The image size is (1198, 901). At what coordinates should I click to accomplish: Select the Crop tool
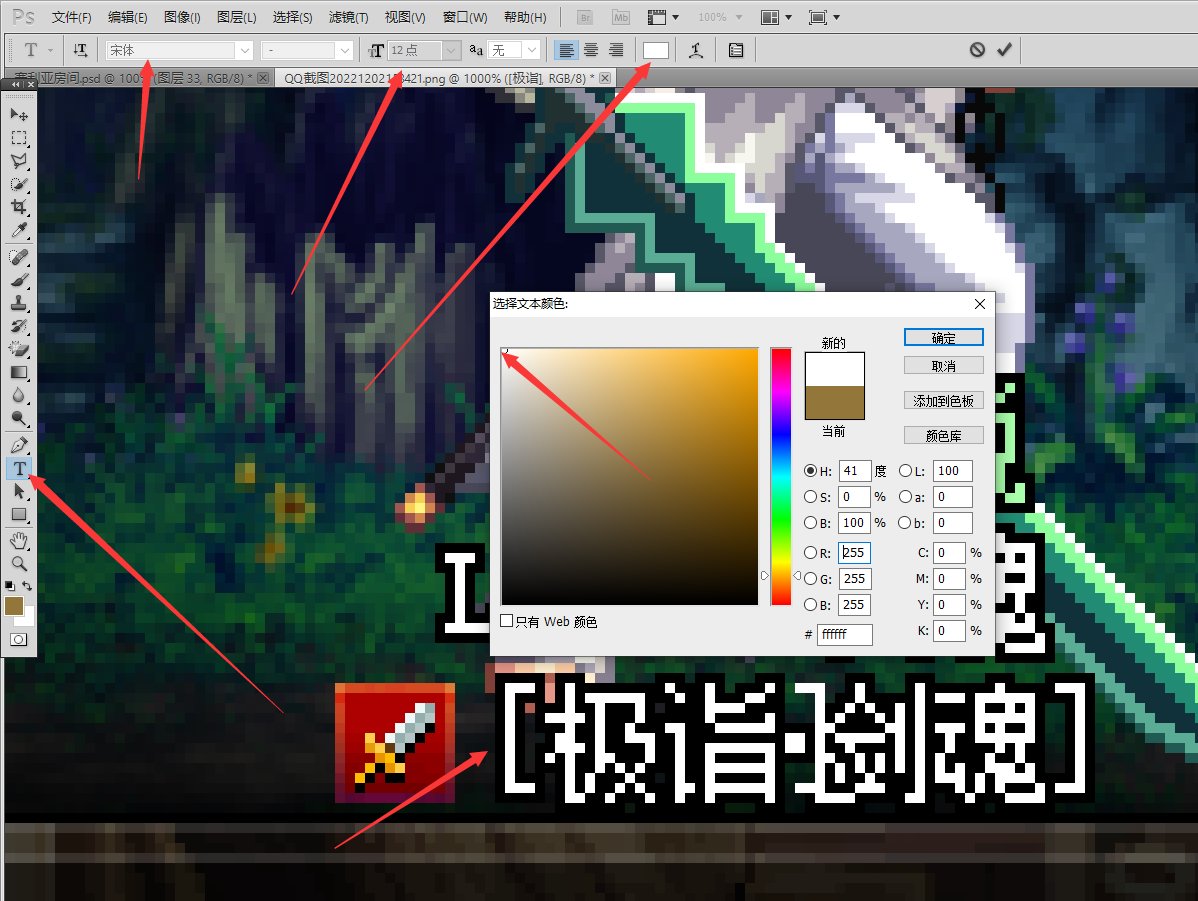pos(19,207)
